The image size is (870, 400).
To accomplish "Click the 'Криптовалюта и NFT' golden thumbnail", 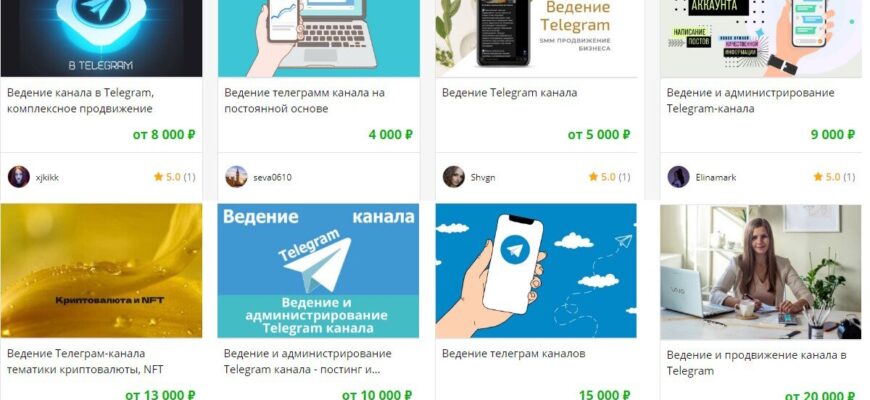I will pyautogui.click(x=102, y=271).
